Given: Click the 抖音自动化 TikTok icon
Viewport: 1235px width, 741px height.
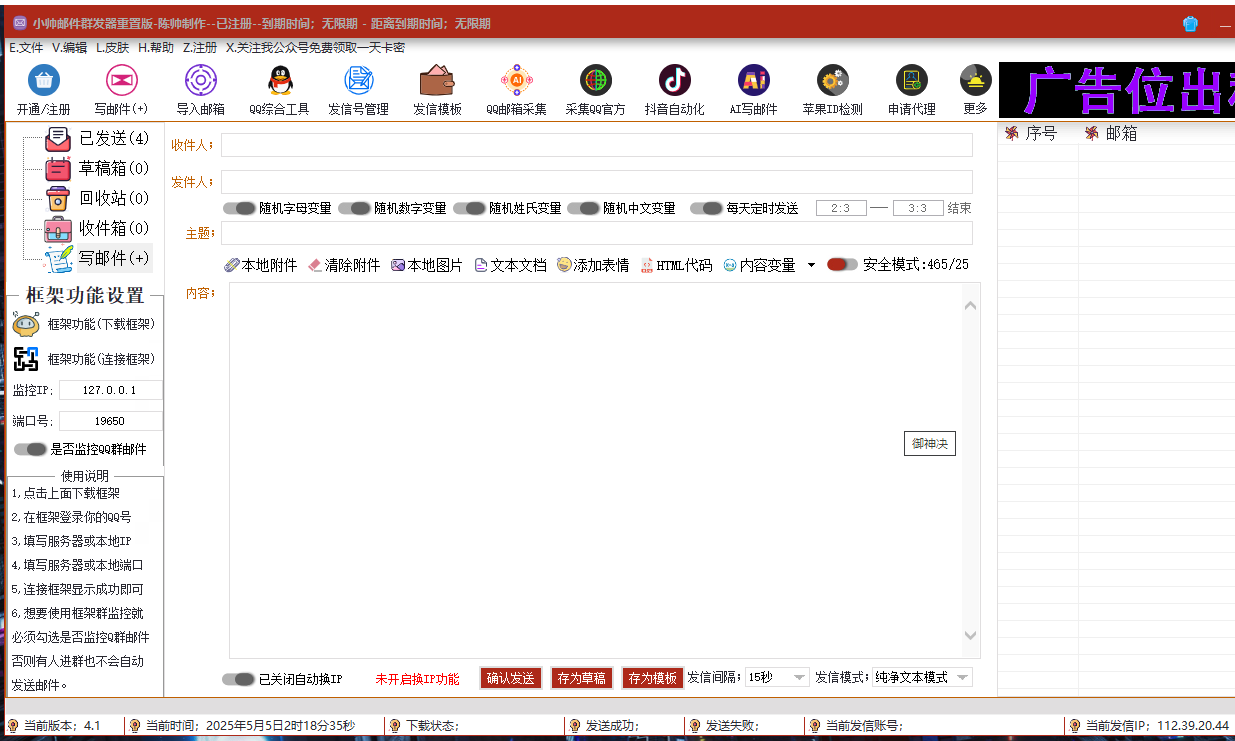Looking at the screenshot, I should coord(675,80).
